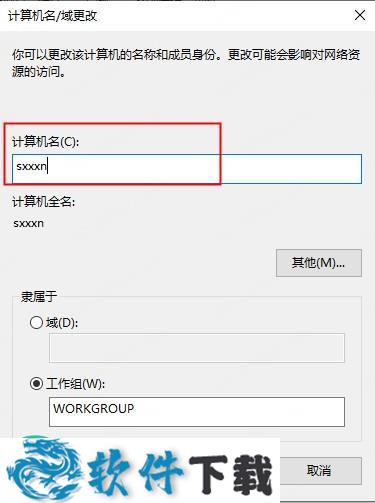This screenshot has height=503, width=375.
Task: Click the 工作组(W): option label text
Action: tap(75, 384)
